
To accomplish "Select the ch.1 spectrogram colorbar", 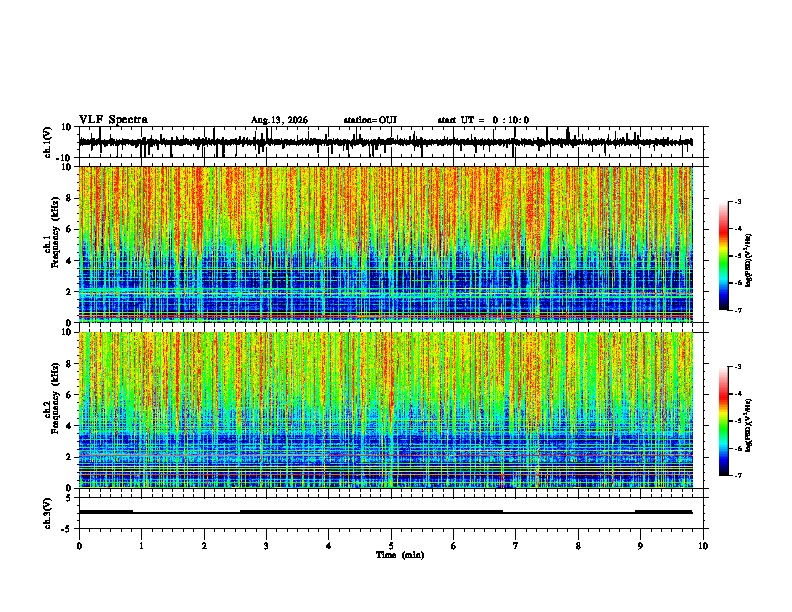I will click(724, 256).
